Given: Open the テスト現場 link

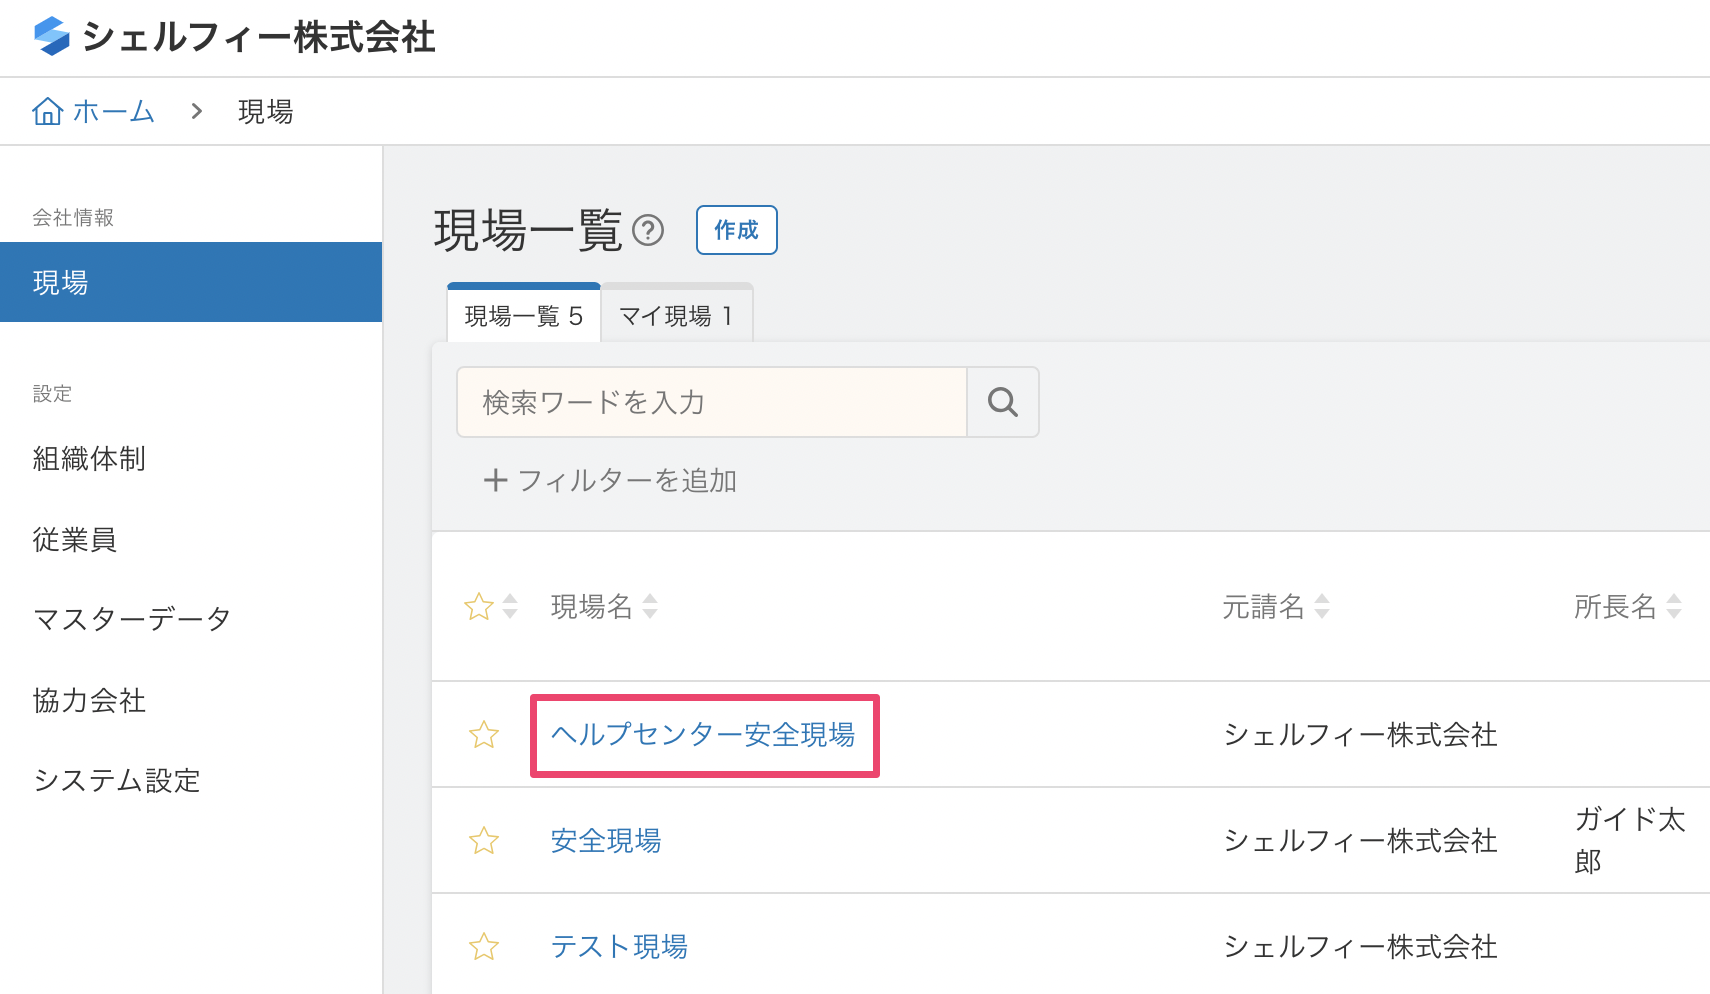Looking at the screenshot, I should tap(618, 946).
